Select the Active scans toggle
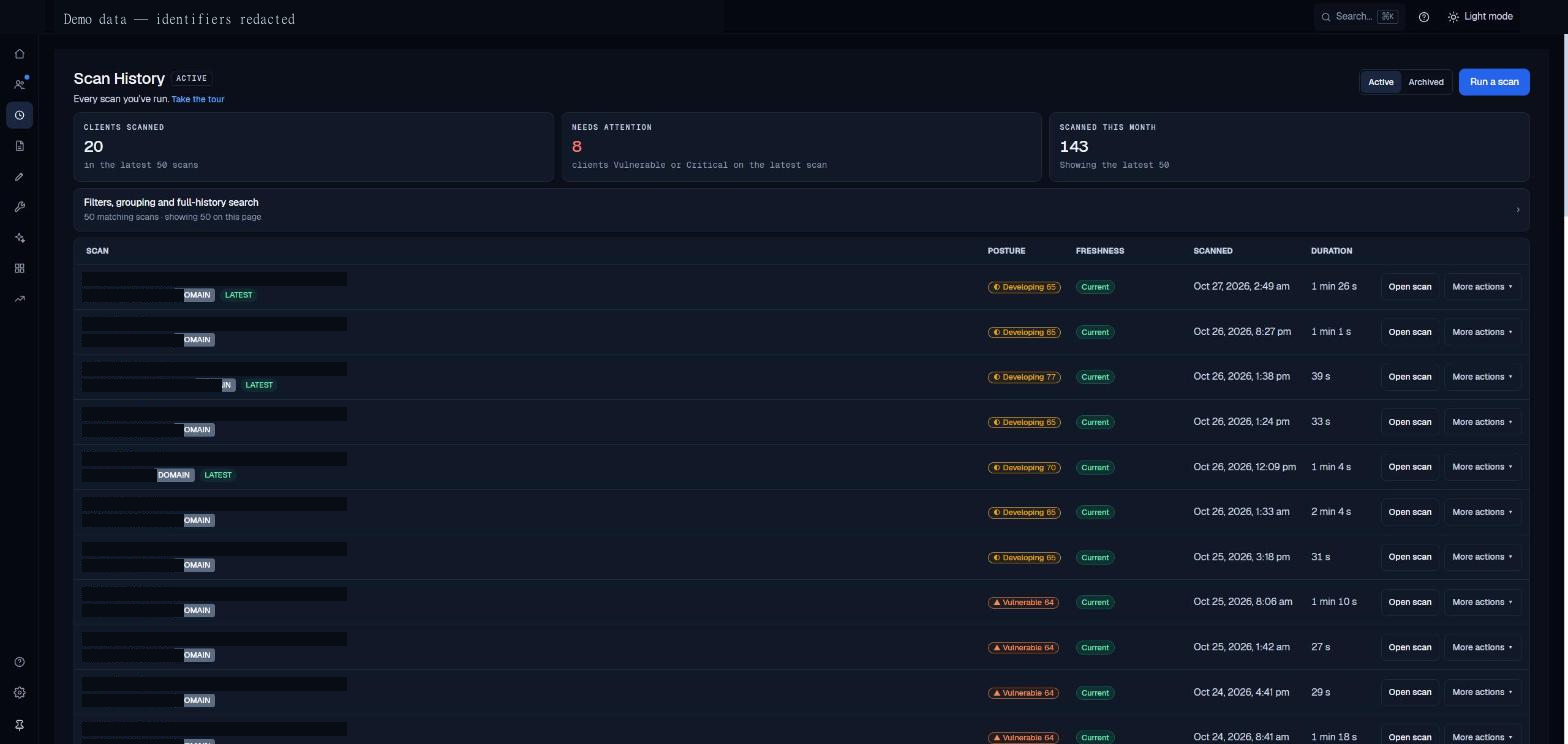The width and height of the screenshot is (1568, 744). pos(1381,82)
